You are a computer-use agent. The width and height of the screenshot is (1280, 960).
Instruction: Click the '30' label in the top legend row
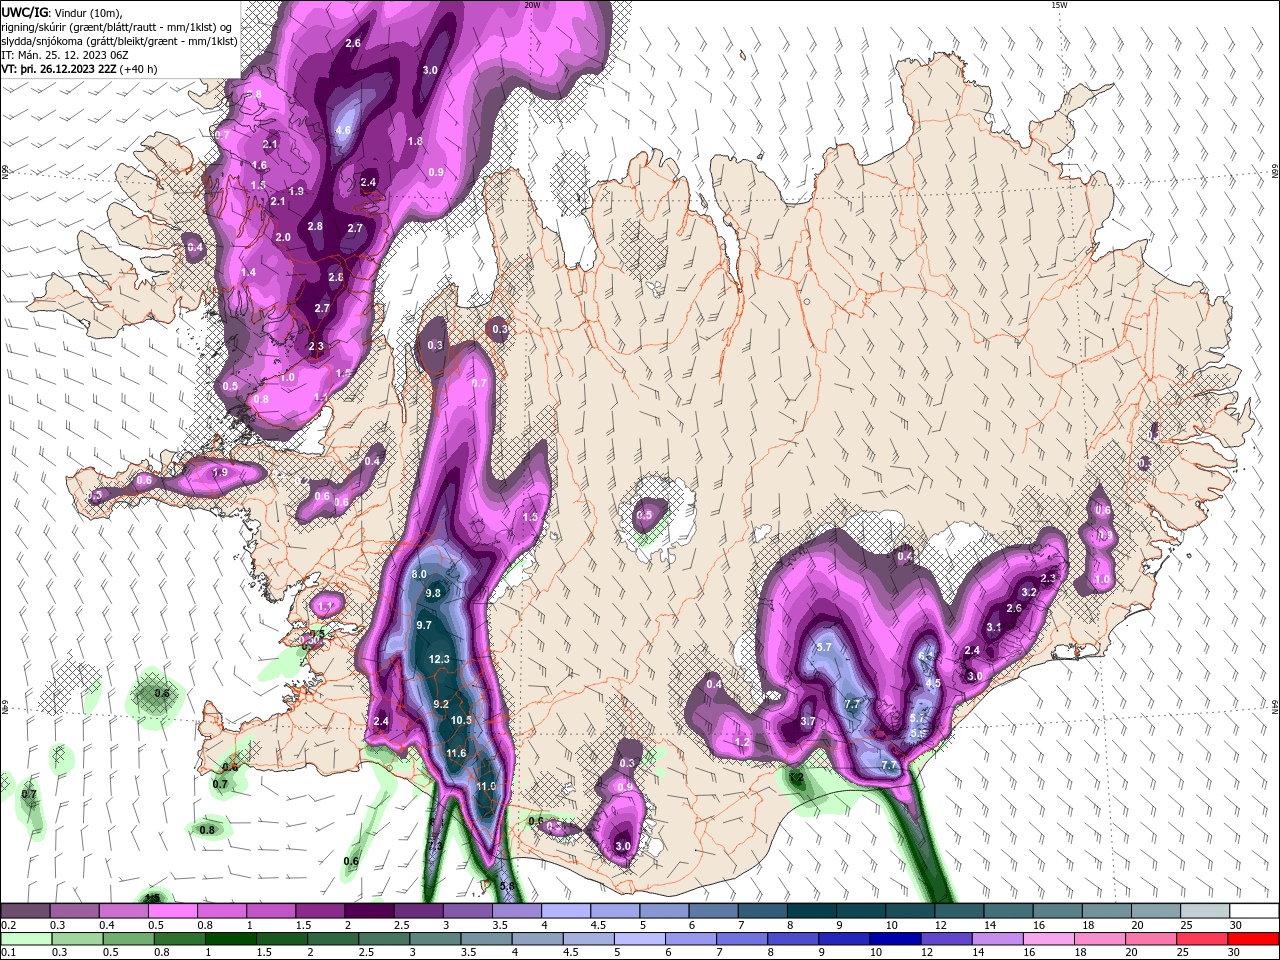pos(1236,925)
